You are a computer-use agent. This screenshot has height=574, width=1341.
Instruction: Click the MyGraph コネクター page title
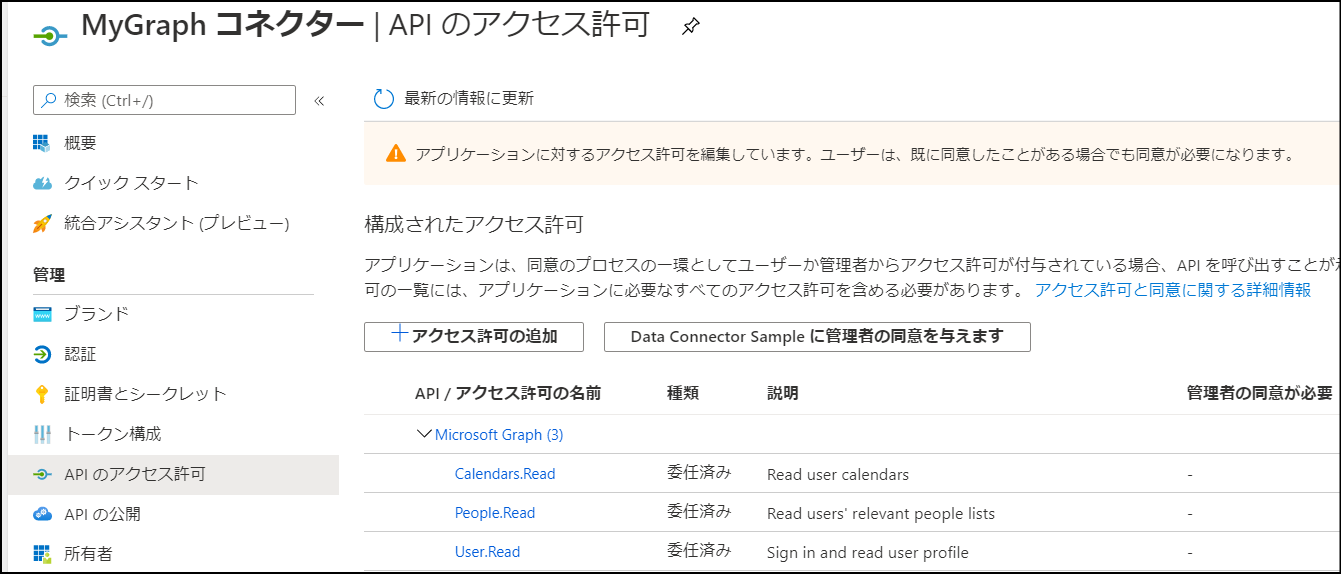point(223,26)
